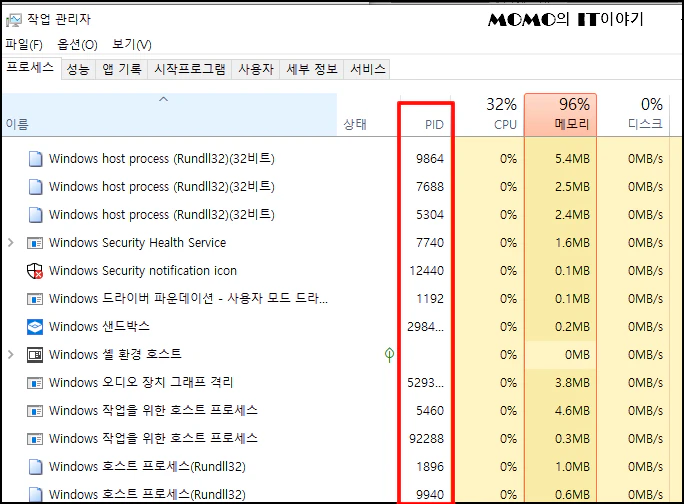684x504 pixels.
Task: Click memory value 3.8MB
Action: pos(572,383)
